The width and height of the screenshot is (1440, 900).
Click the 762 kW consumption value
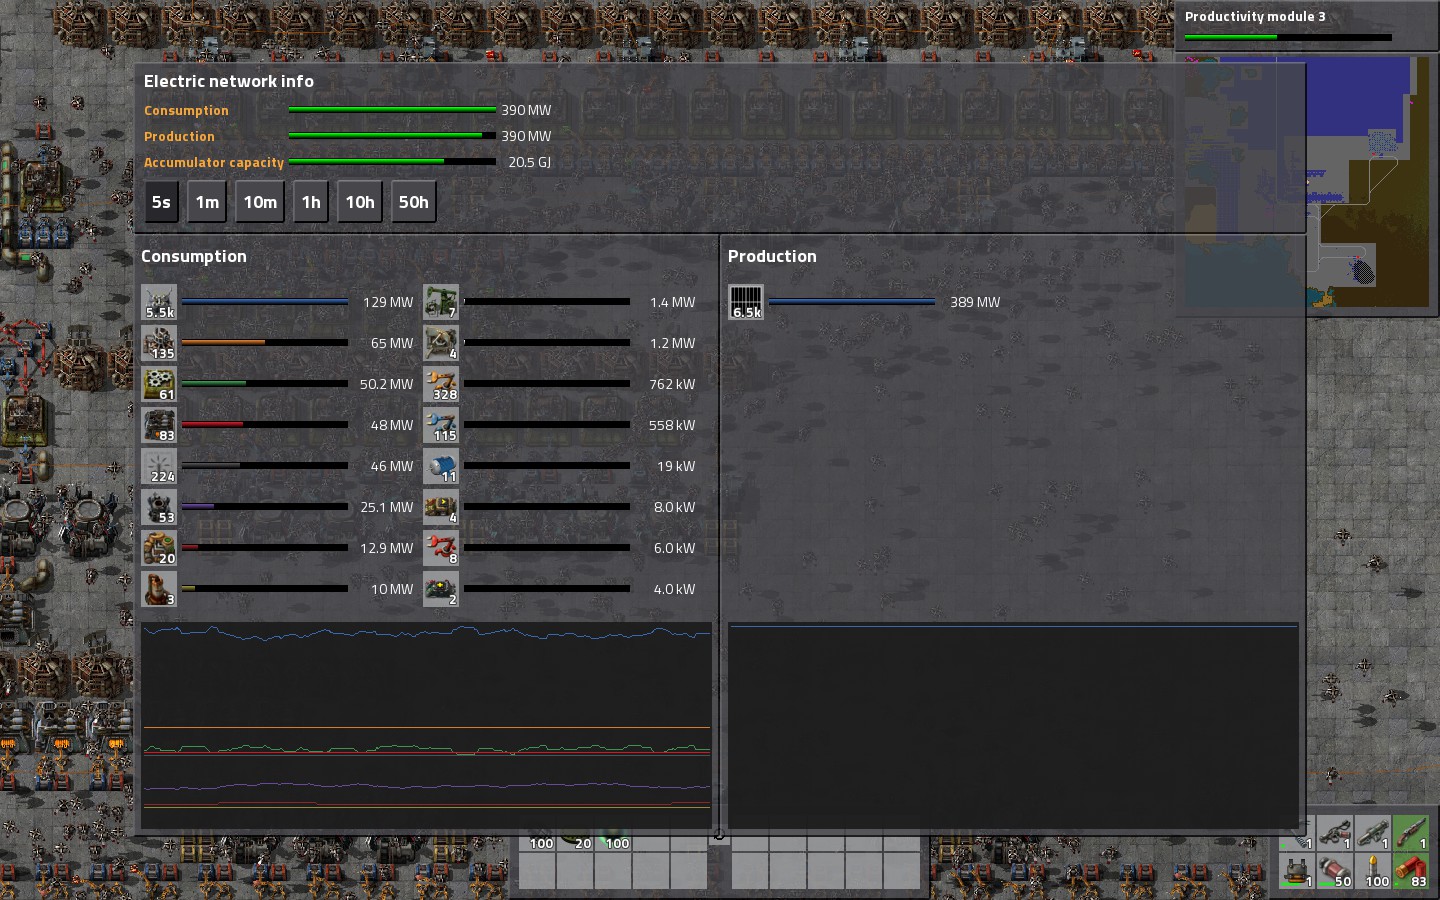[672, 384]
